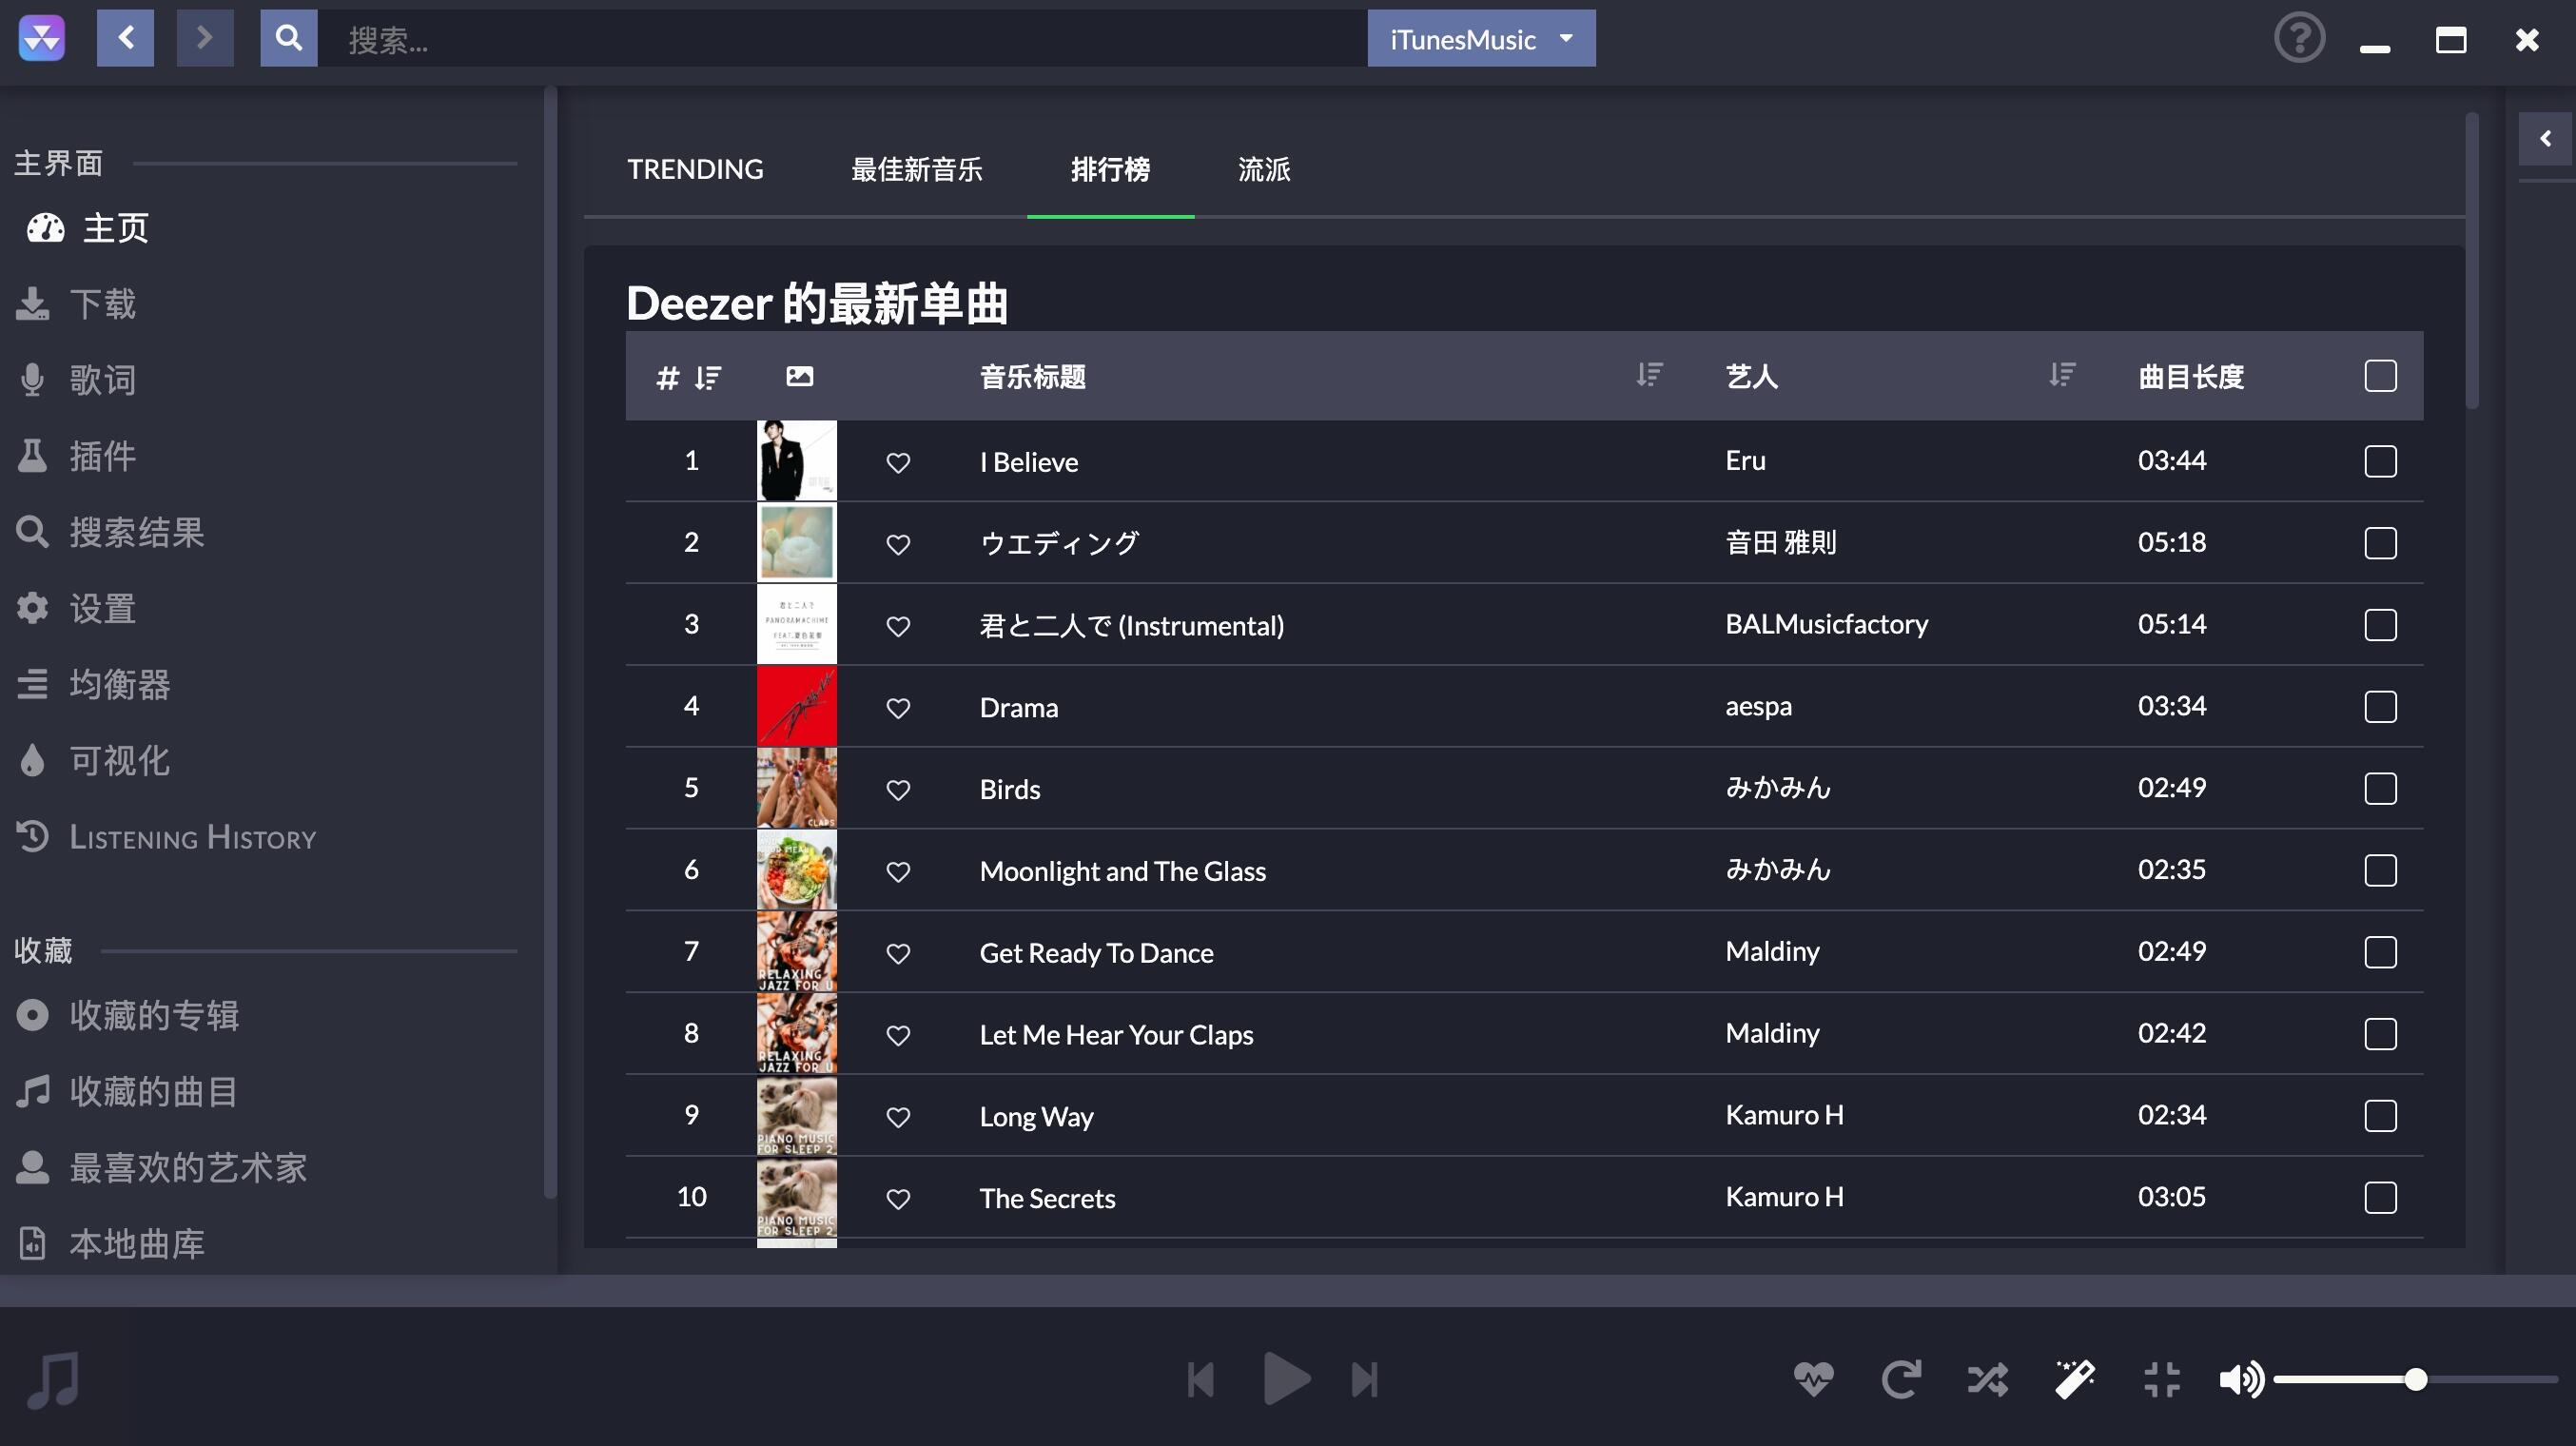2576x1446 pixels.
Task: Click the album thumbnail for Birds
Action: [796, 788]
